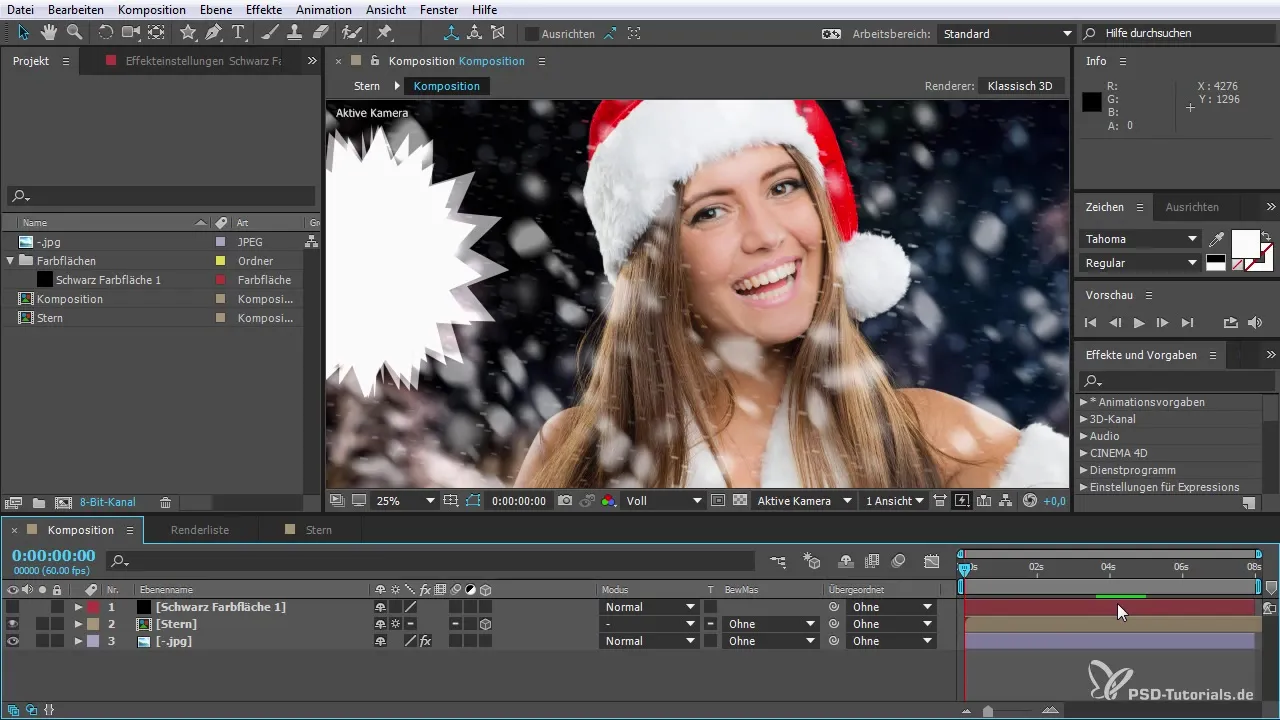Toggle shy switch on Schwarz Farbfläche 1

[x=380, y=607]
